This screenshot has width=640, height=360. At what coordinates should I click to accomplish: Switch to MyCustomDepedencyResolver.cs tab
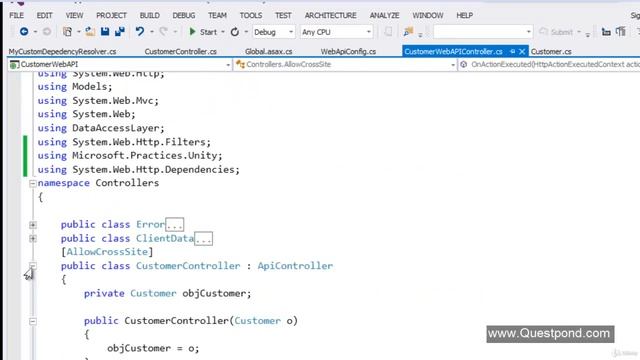tap(62, 51)
